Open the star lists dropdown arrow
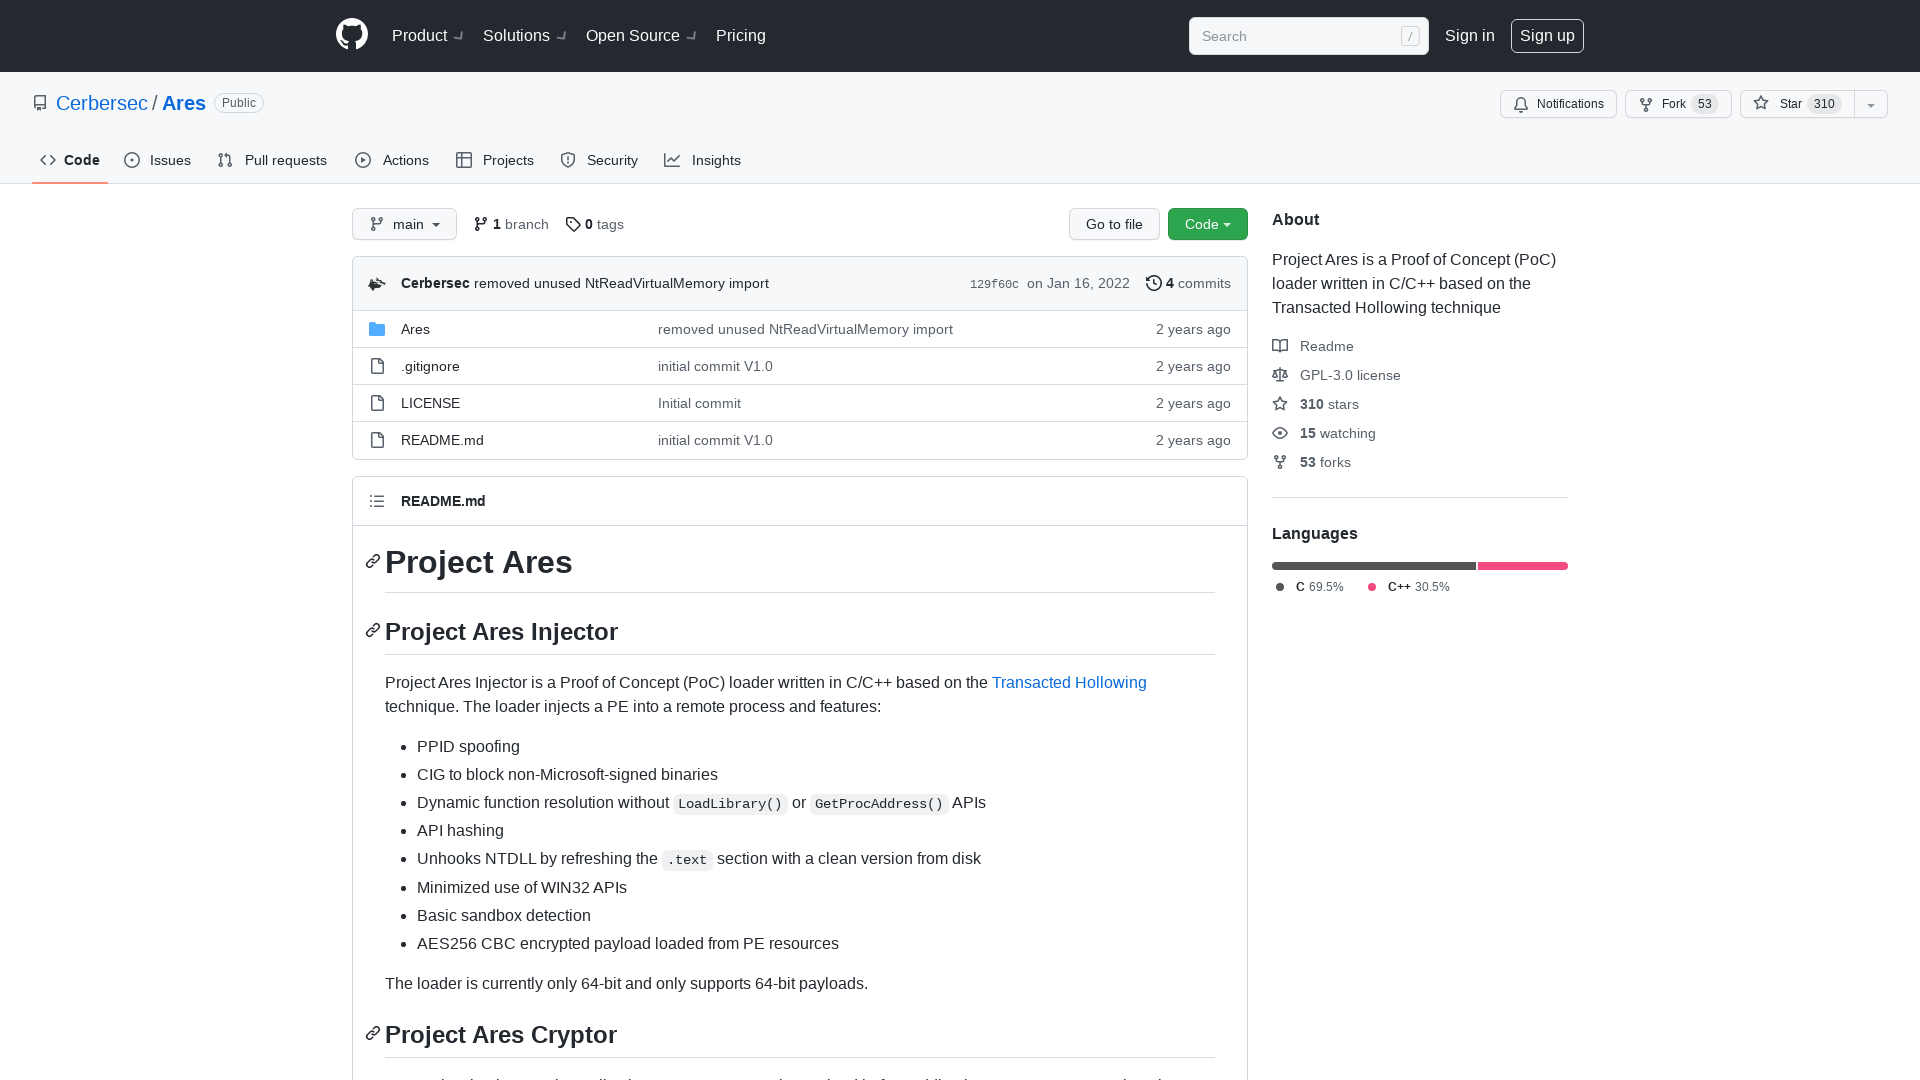 click(1871, 104)
